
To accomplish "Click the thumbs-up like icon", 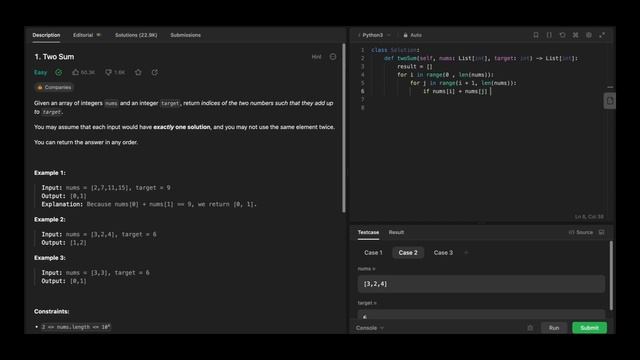I will (x=76, y=72).
